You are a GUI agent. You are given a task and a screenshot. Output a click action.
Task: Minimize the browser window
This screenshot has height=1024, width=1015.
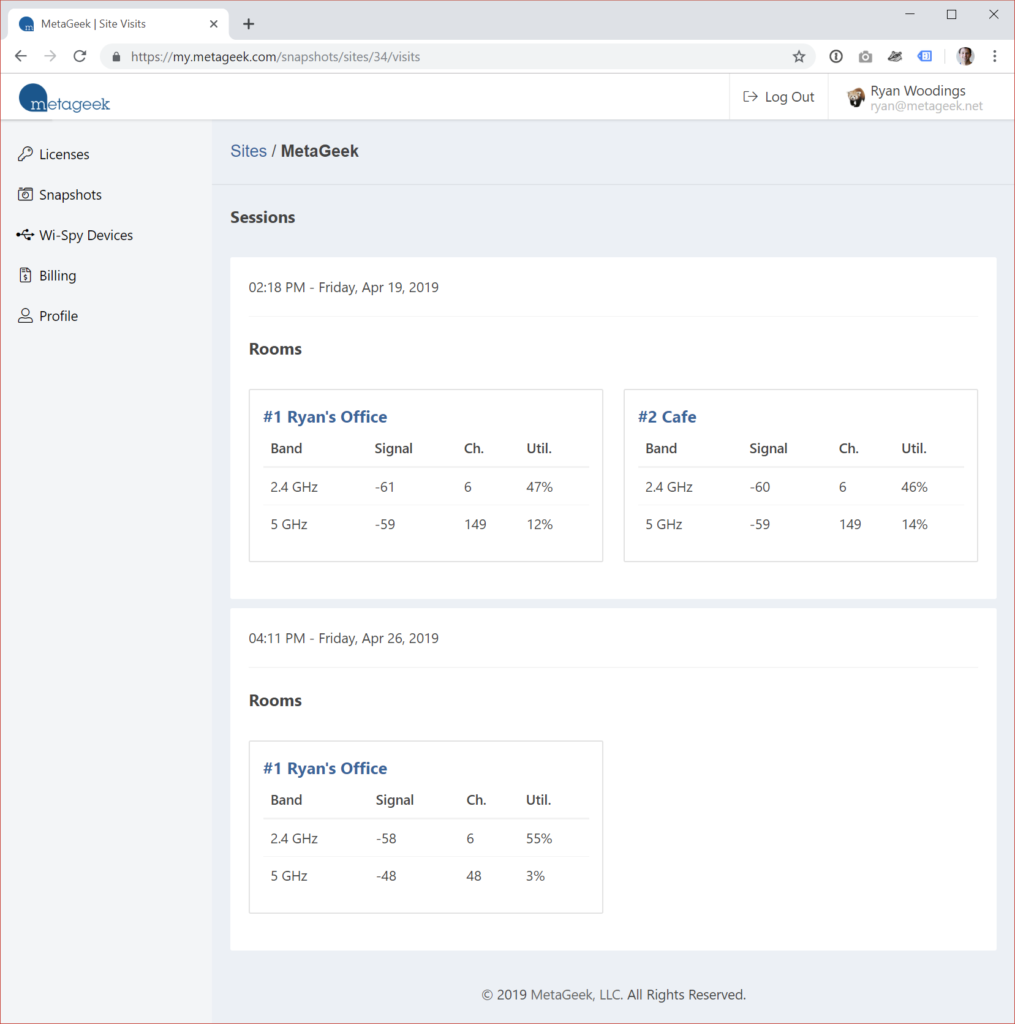pyautogui.click(x=910, y=14)
